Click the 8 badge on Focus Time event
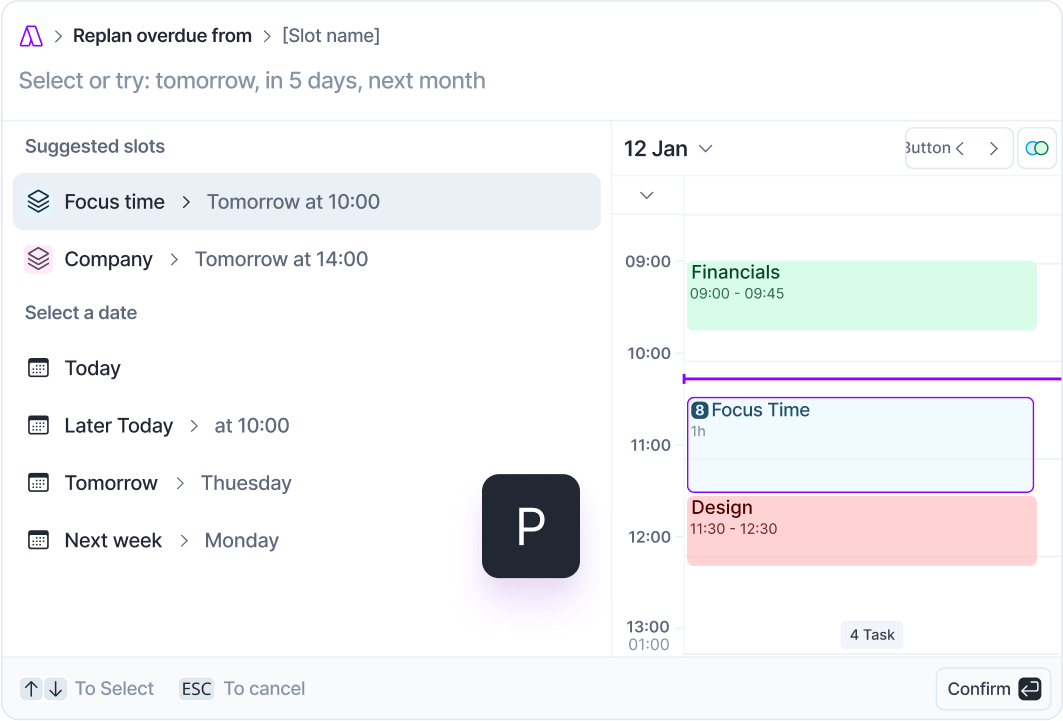This screenshot has width=1063, height=721. coord(699,409)
